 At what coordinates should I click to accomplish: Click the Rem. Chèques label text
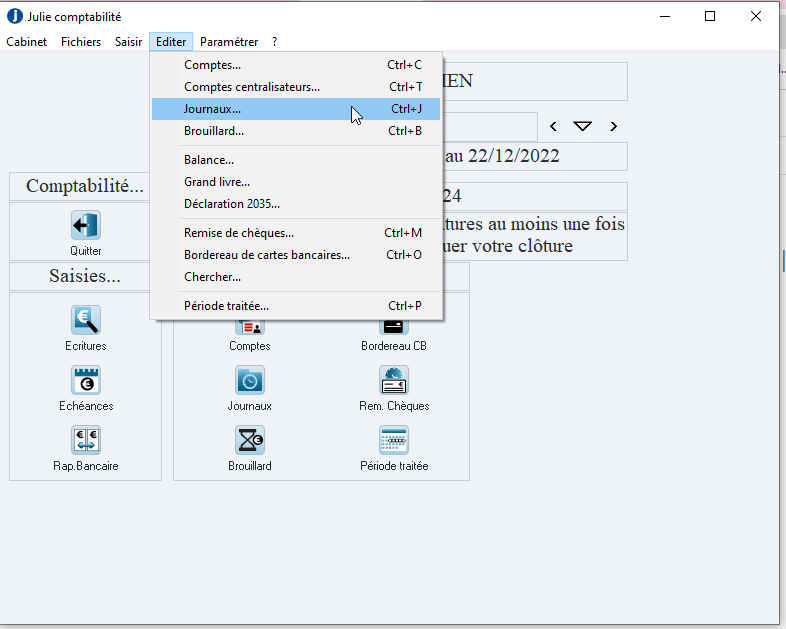[394, 406]
